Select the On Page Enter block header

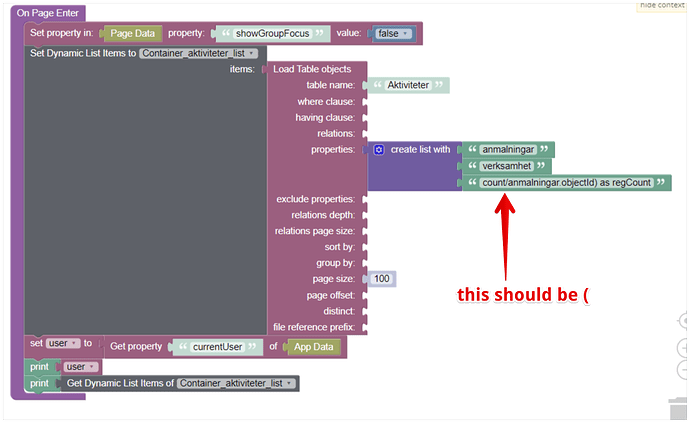click(x=48, y=13)
